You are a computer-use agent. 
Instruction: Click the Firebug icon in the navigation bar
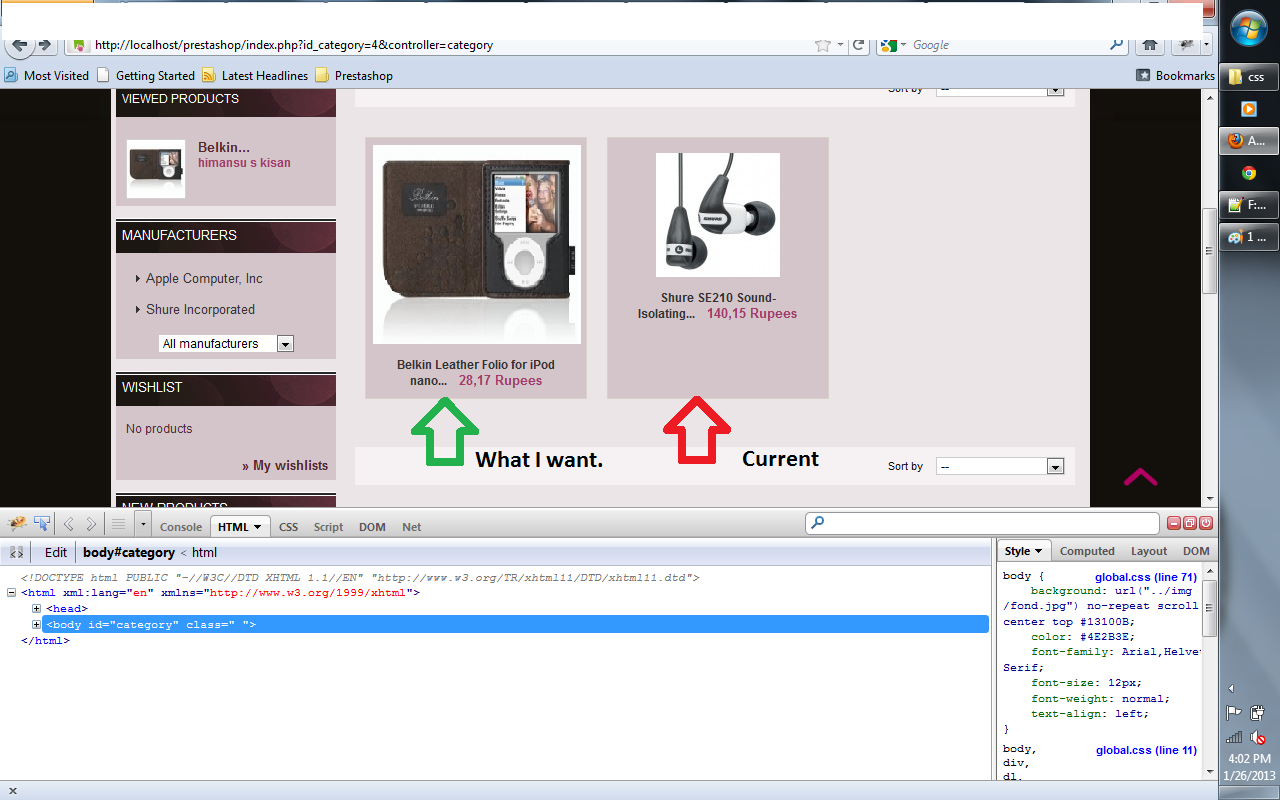[1184, 45]
